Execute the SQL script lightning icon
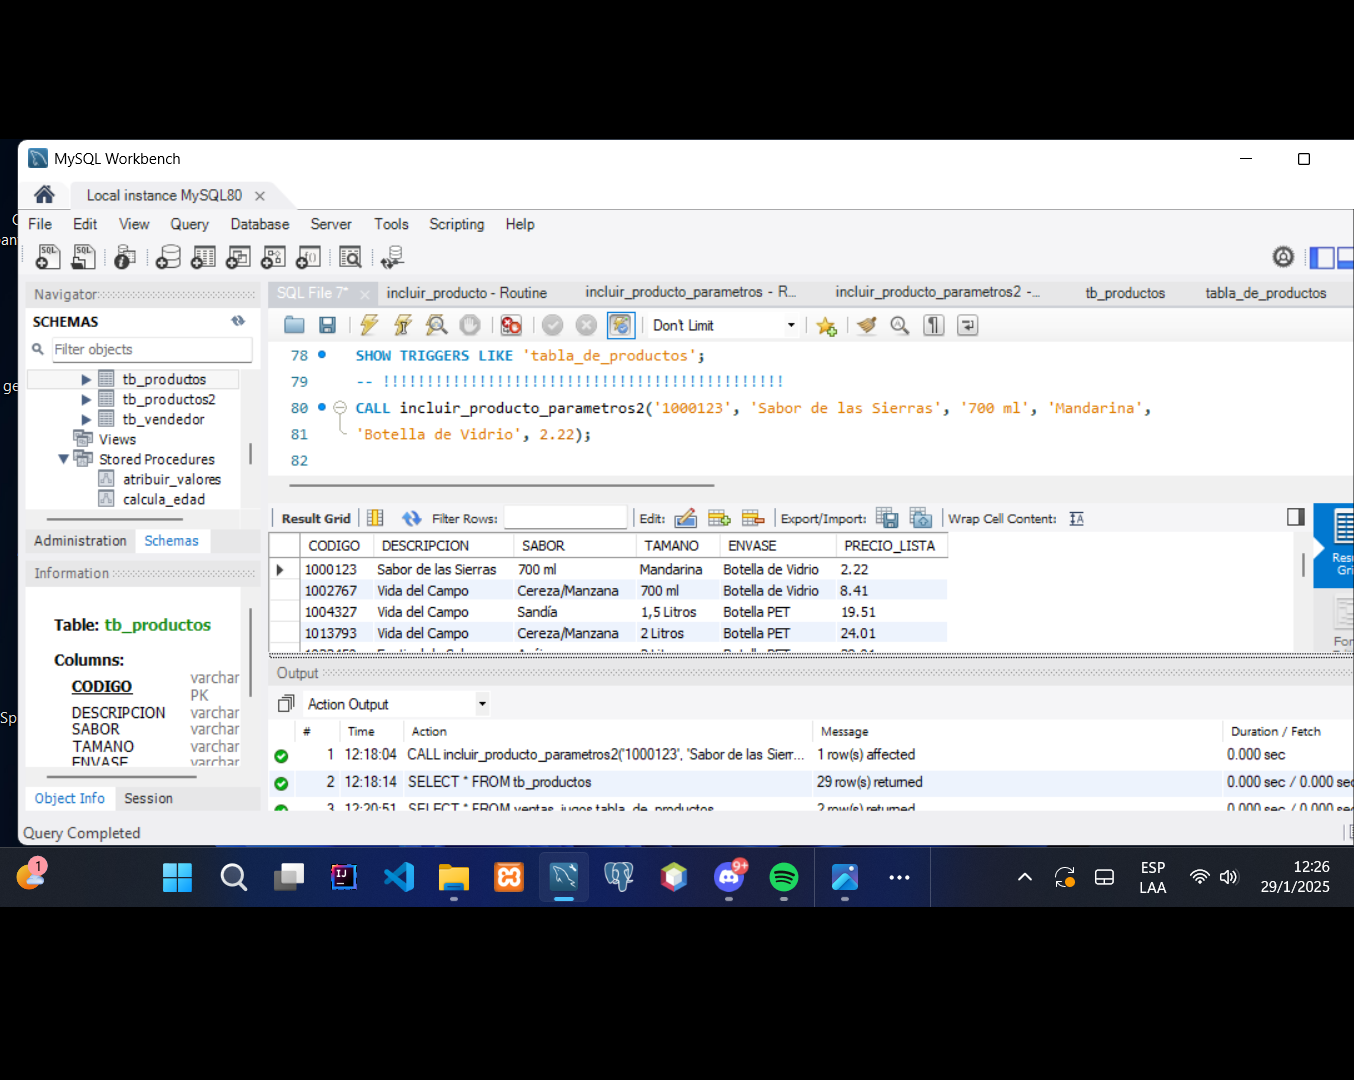This screenshot has height=1080, width=1354. point(369,325)
